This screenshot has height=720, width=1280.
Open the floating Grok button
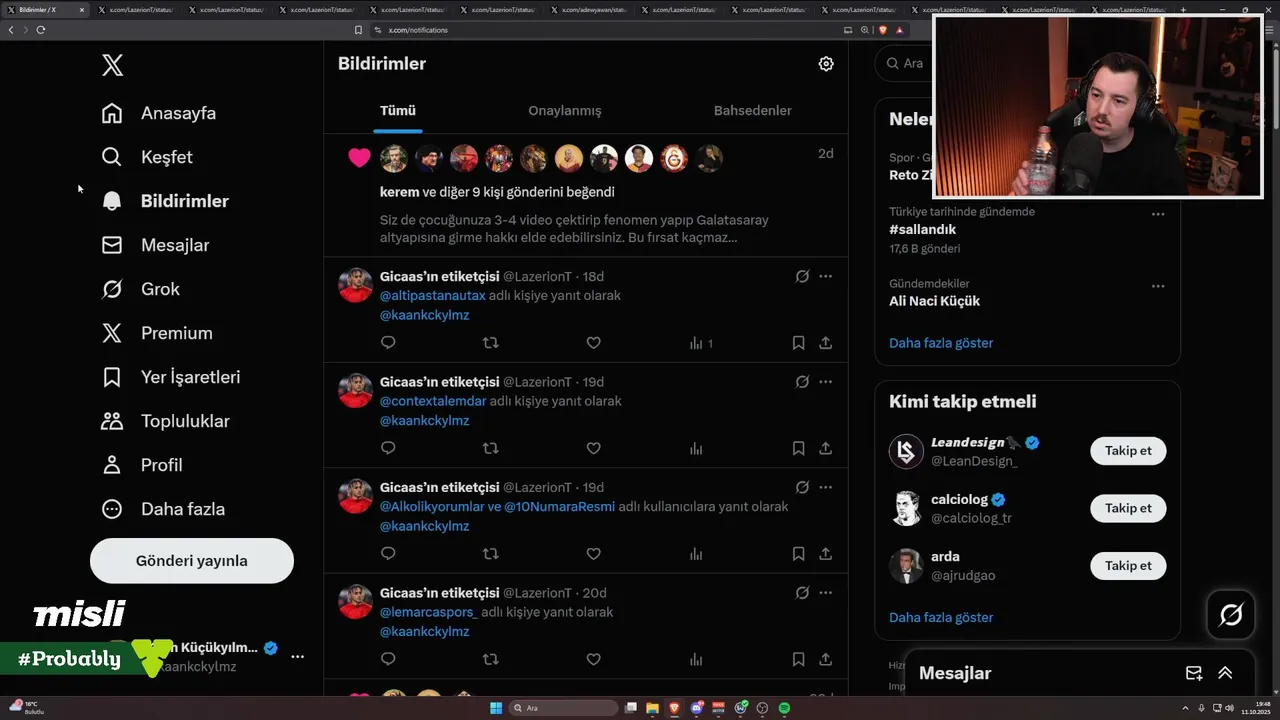coord(1231,615)
